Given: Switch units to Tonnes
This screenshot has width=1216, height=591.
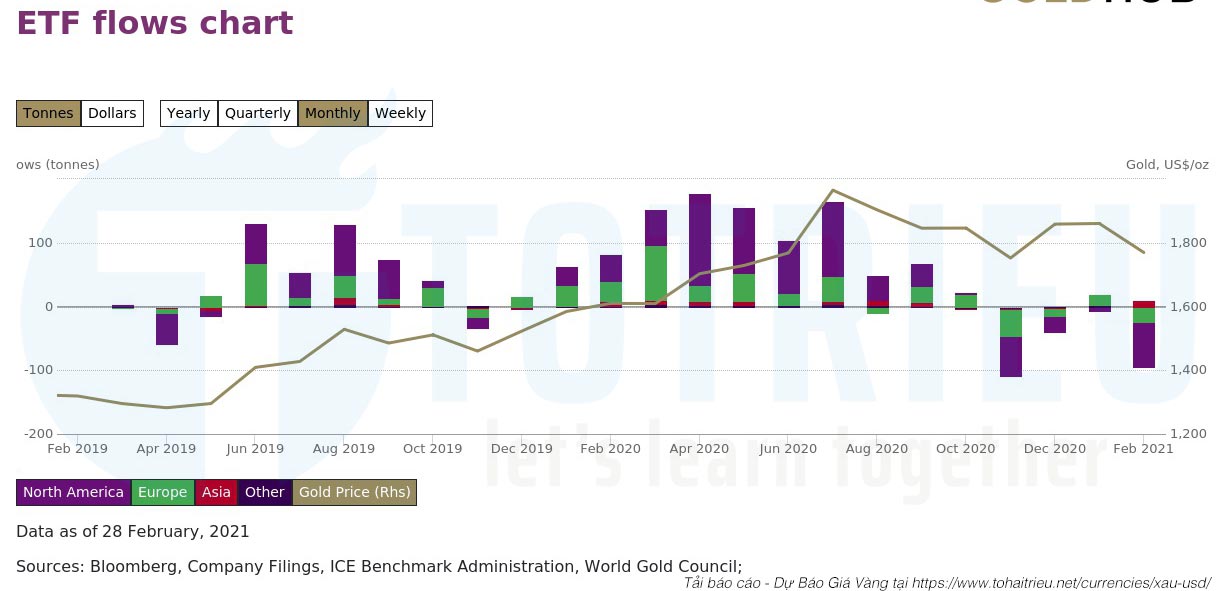Looking at the screenshot, I should (x=48, y=113).
